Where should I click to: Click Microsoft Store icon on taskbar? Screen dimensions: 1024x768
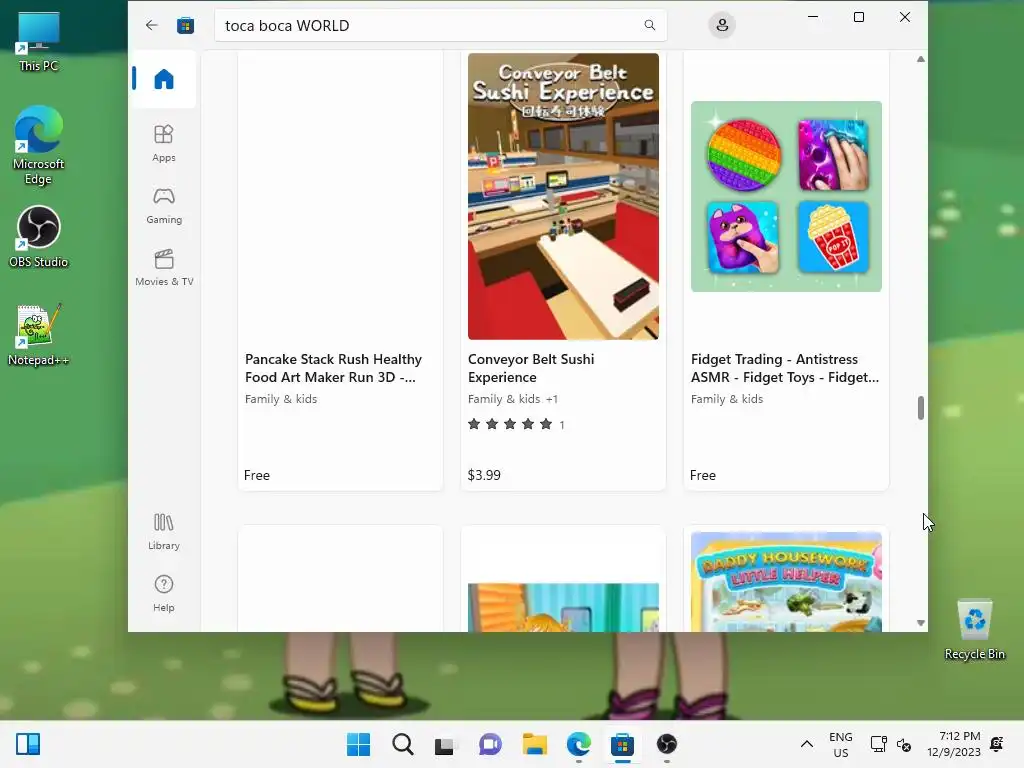coord(622,744)
